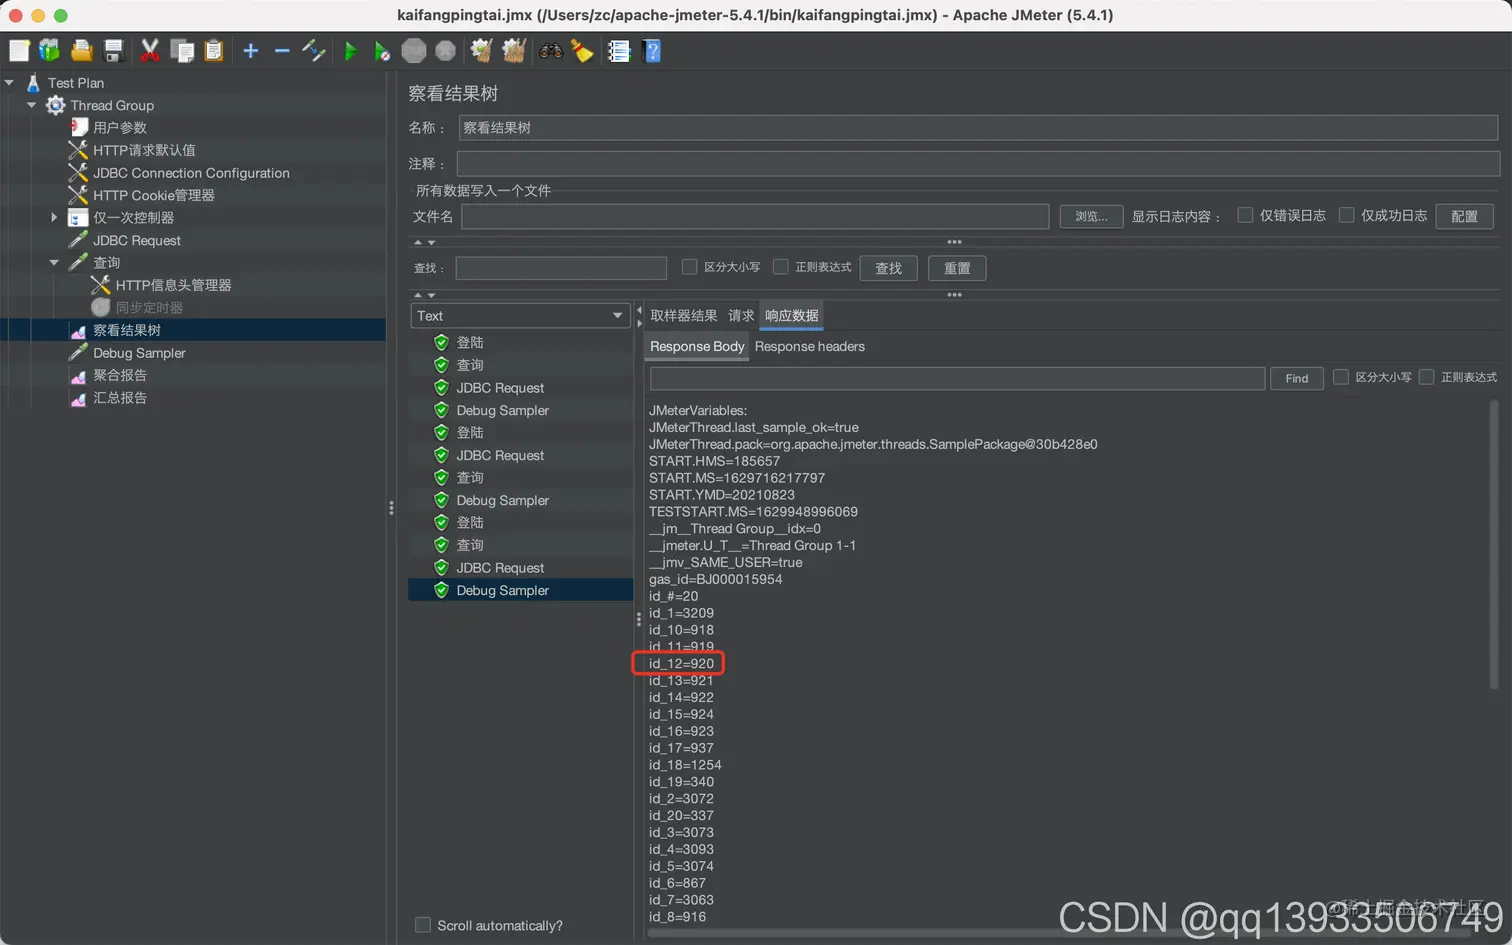This screenshot has height=945, width=1512.
Task: Click the 重置 button
Action: click(x=957, y=268)
